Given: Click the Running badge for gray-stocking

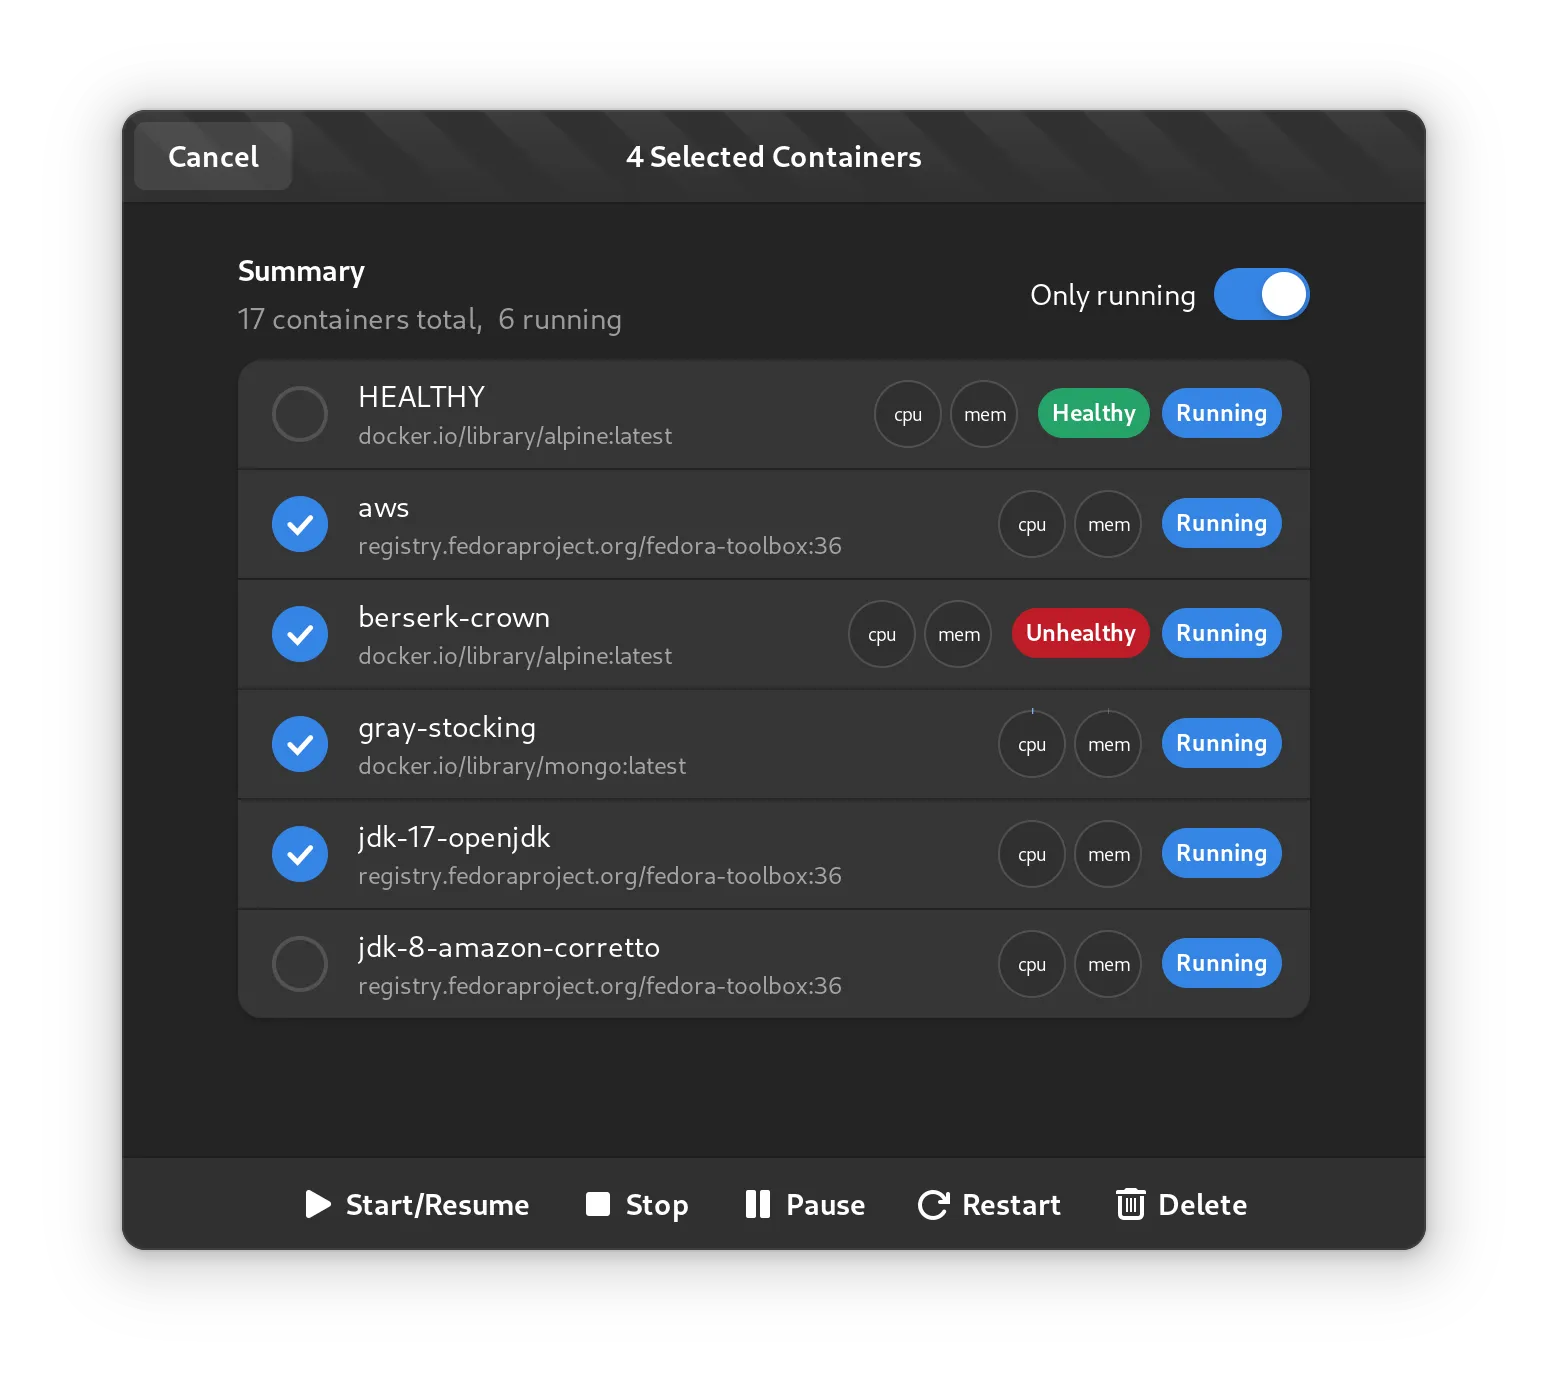Looking at the screenshot, I should click(x=1221, y=744).
